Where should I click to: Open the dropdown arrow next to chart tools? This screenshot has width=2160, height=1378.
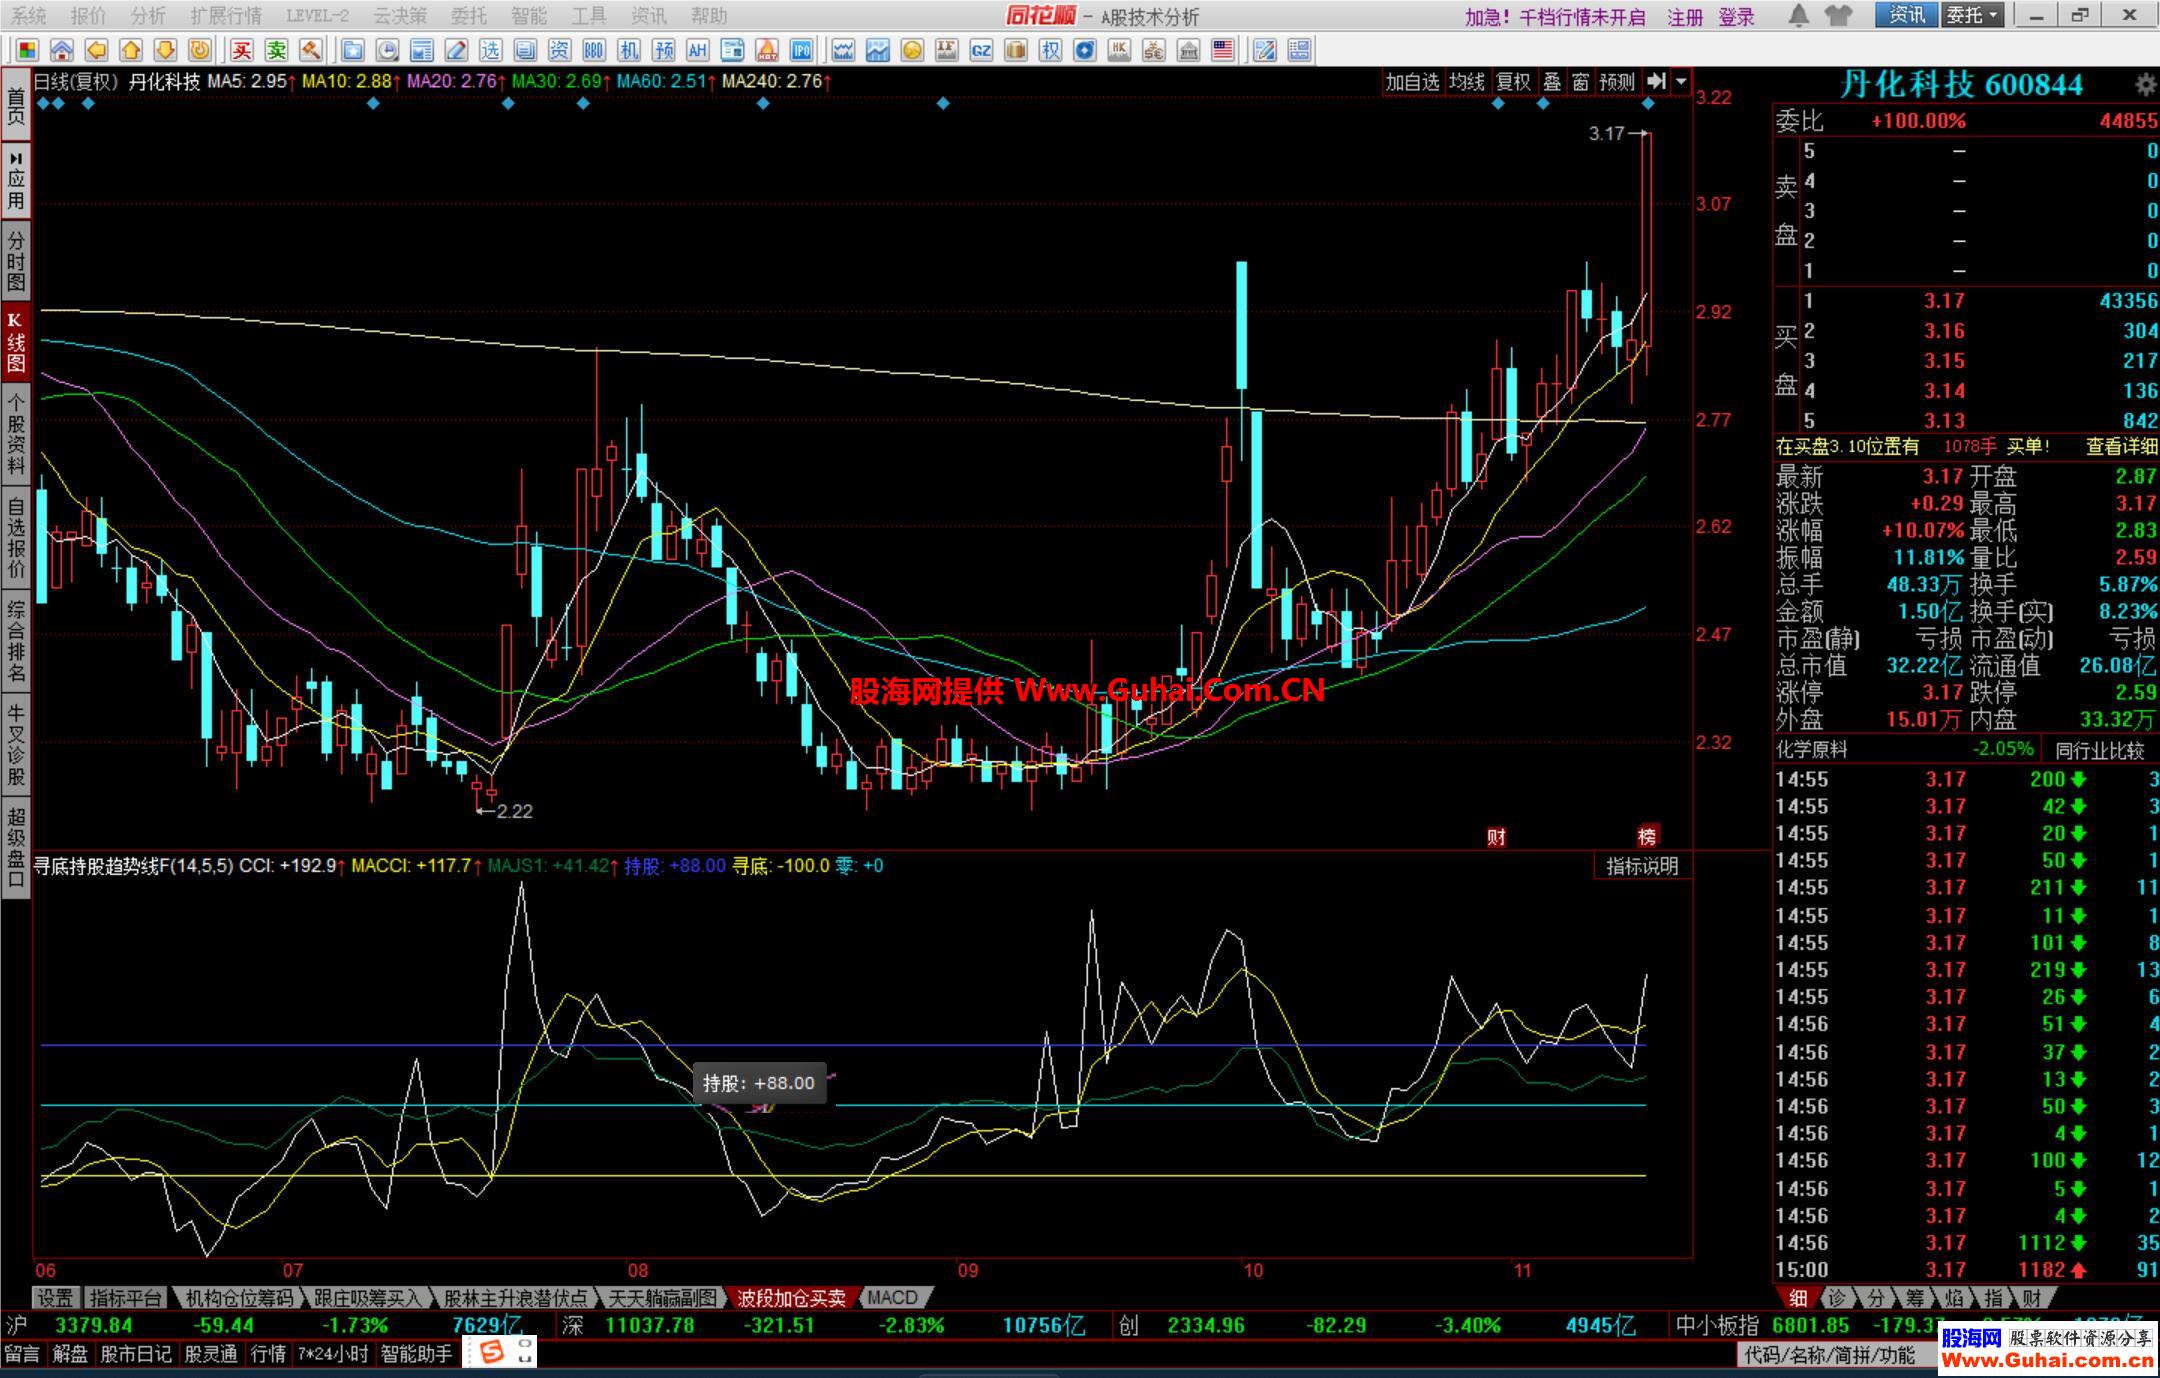[1681, 82]
